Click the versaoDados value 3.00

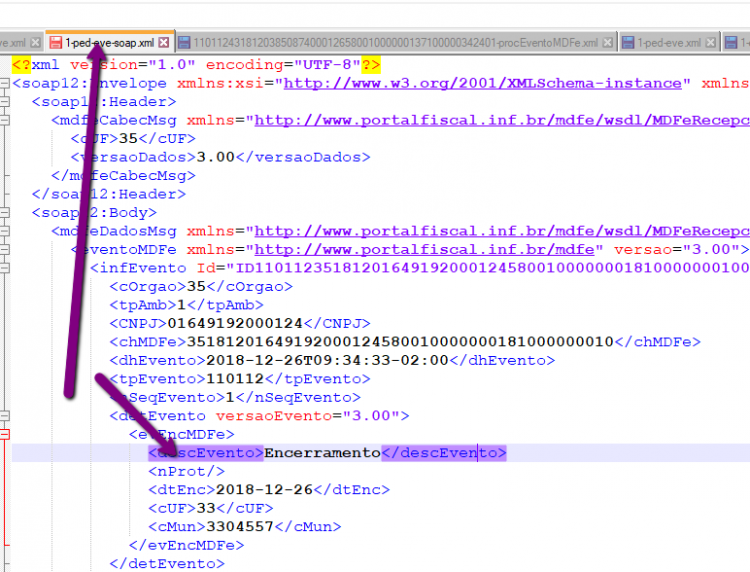215,157
